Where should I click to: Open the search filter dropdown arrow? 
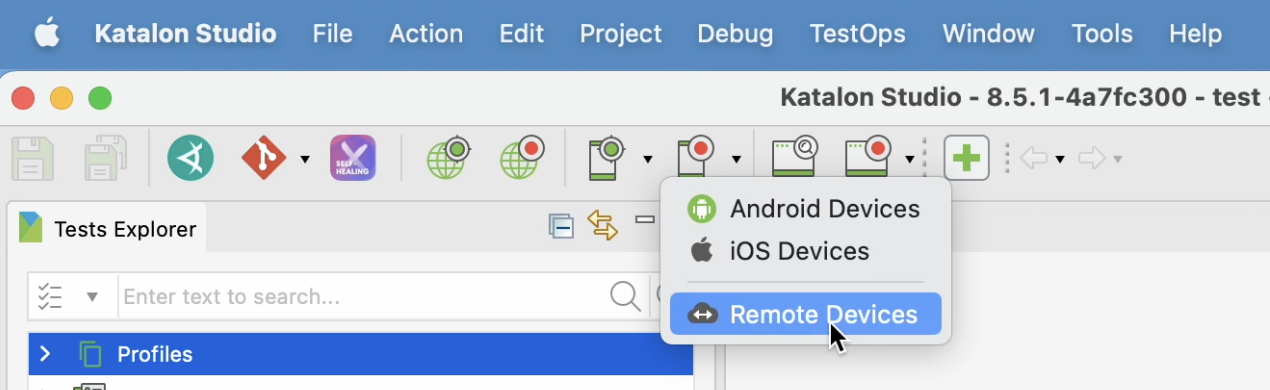[93, 297]
